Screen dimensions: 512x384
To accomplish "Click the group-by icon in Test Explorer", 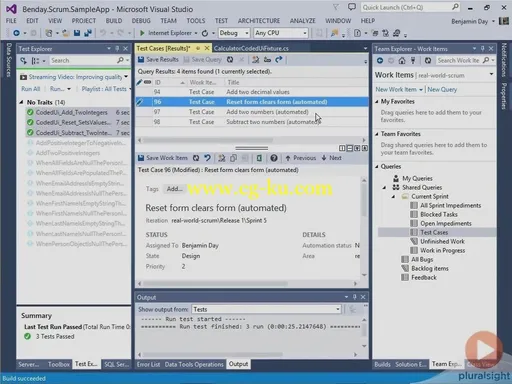I will pos(35,61).
